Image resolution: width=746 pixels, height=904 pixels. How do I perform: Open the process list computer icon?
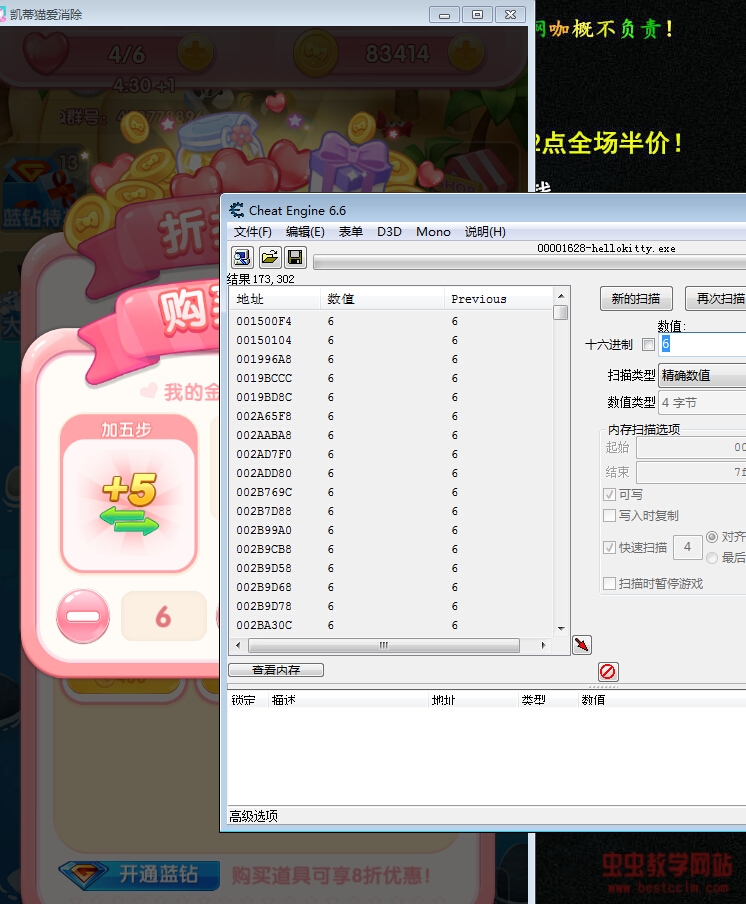242,257
